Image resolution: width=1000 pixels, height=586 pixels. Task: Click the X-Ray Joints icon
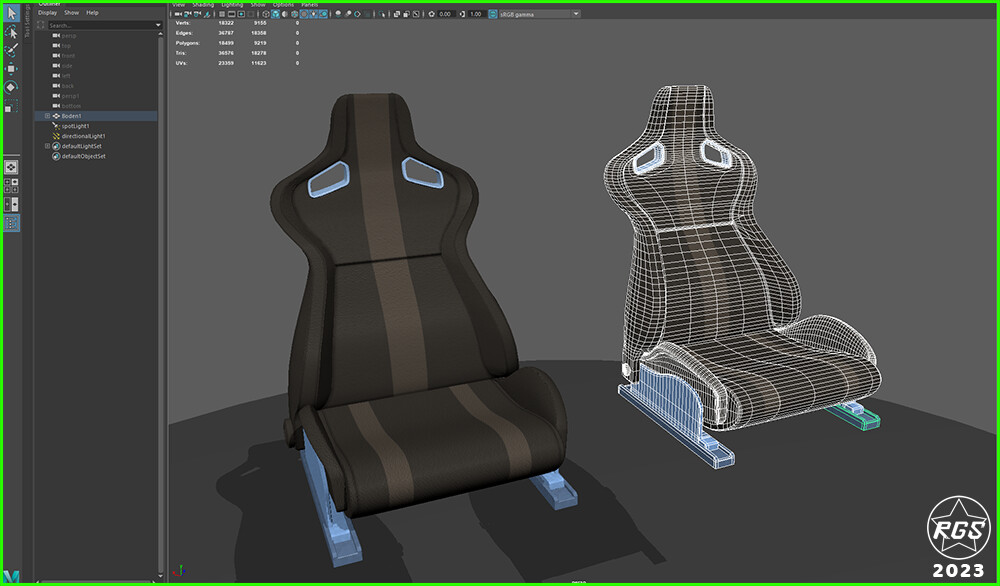pos(415,14)
